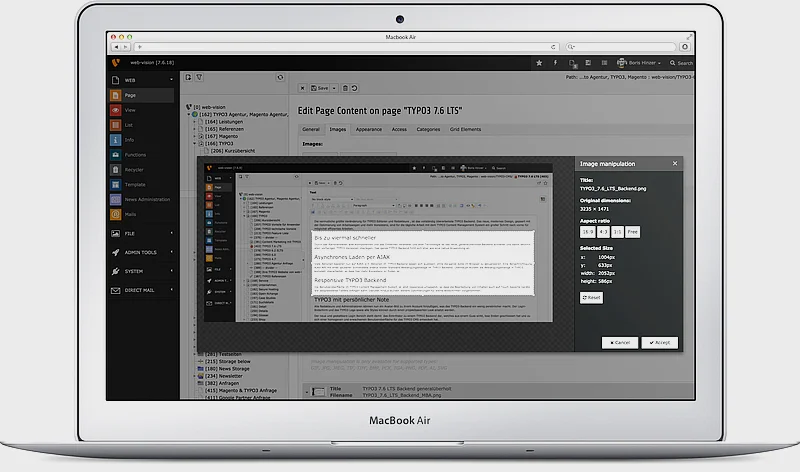
Task: Open clear cache lightning bolt menu
Action: [555, 63]
